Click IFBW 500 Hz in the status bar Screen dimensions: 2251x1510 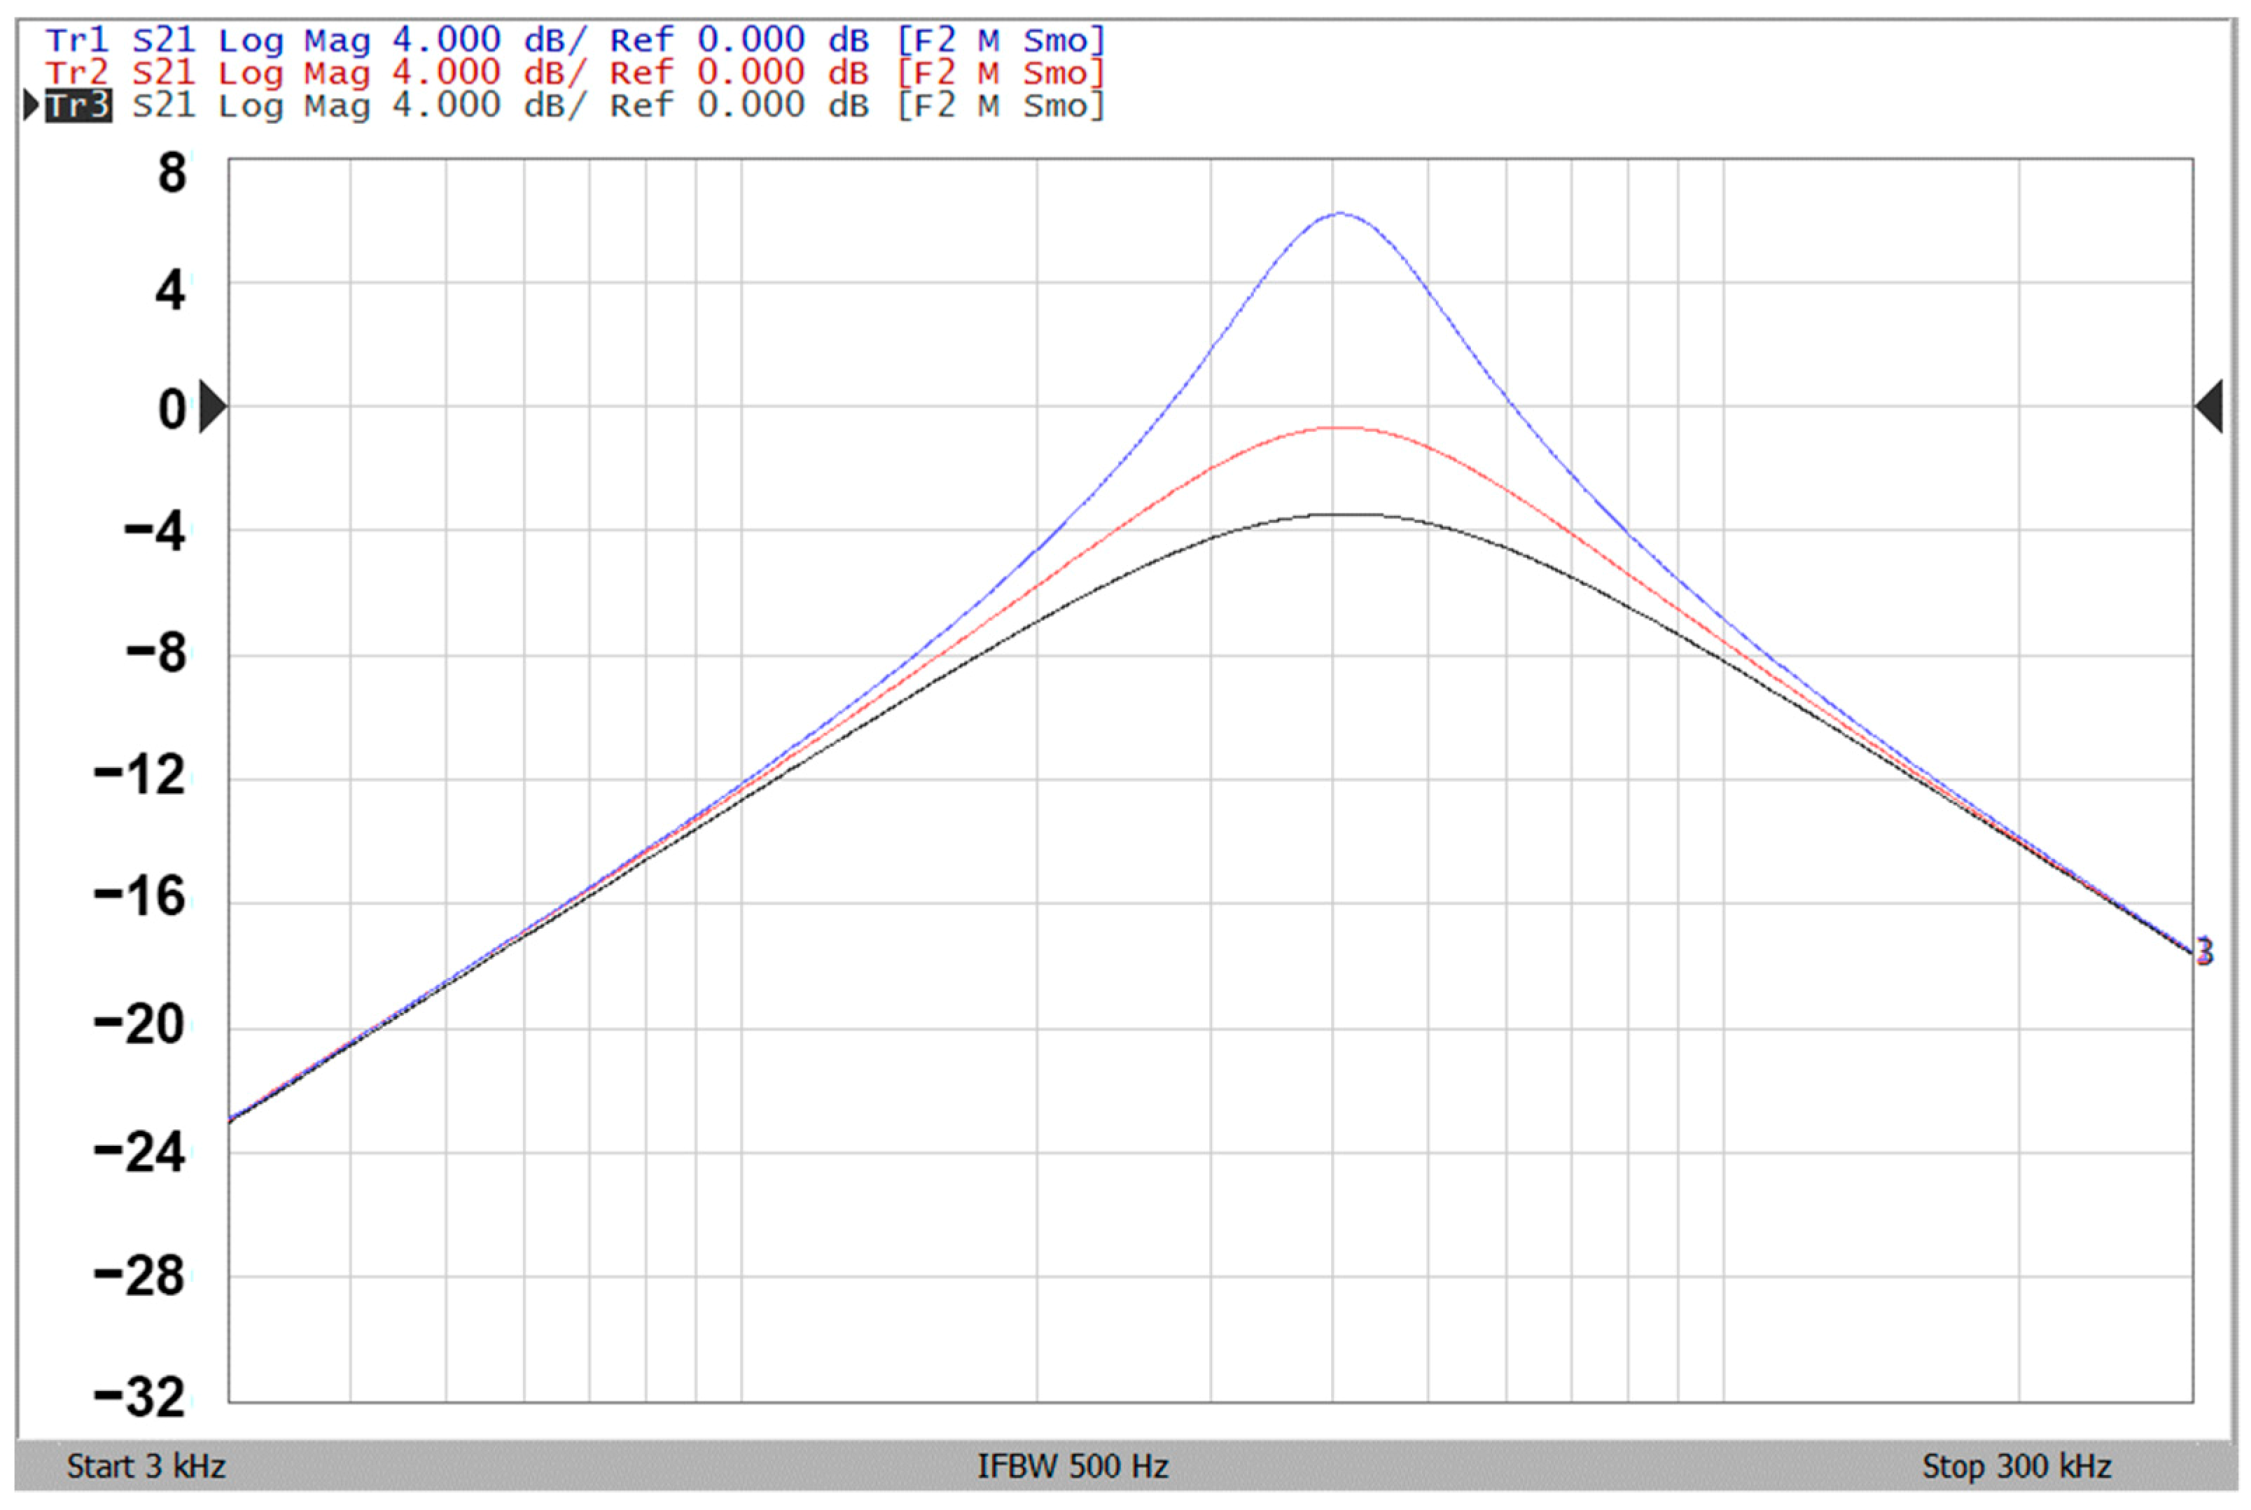(x=1072, y=1466)
